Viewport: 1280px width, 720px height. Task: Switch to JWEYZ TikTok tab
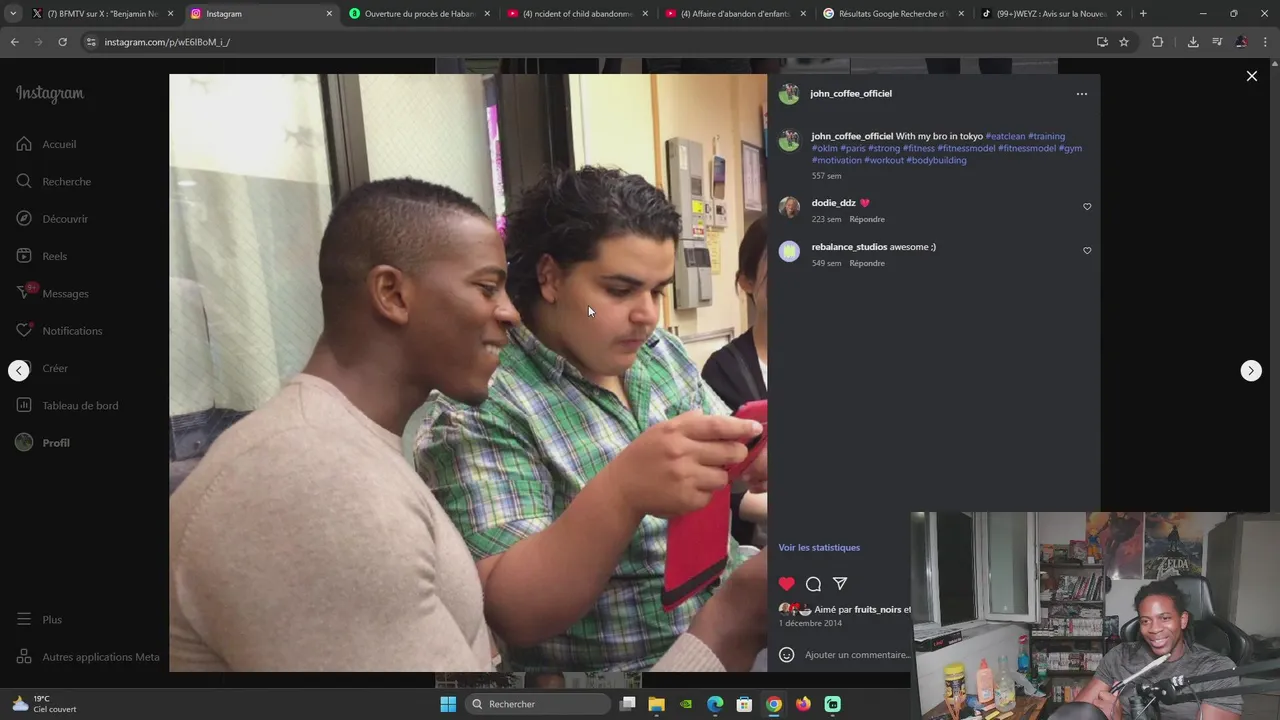[1052, 14]
